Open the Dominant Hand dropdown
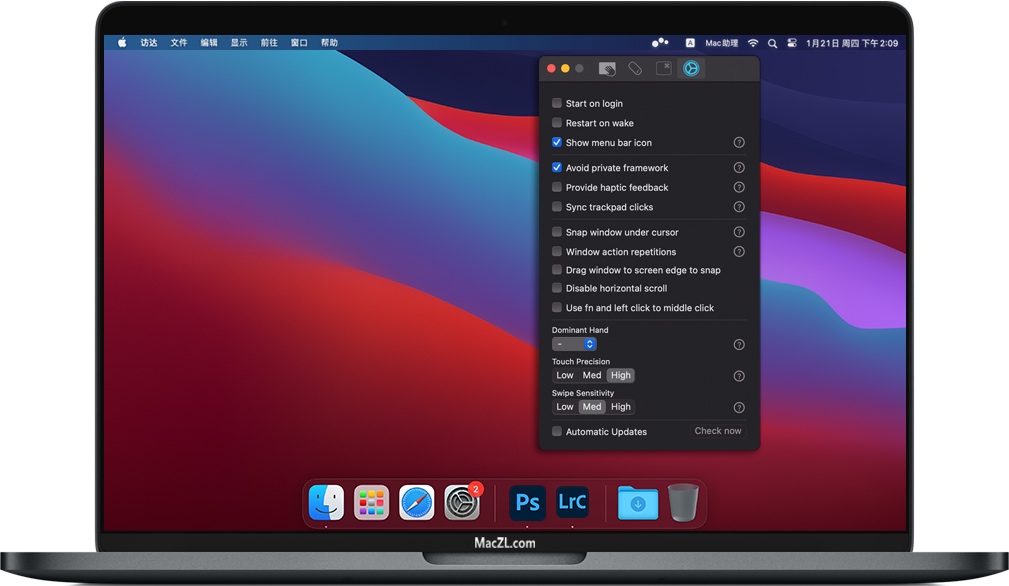This screenshot has height=586, width=1009. tap(574, 344)
